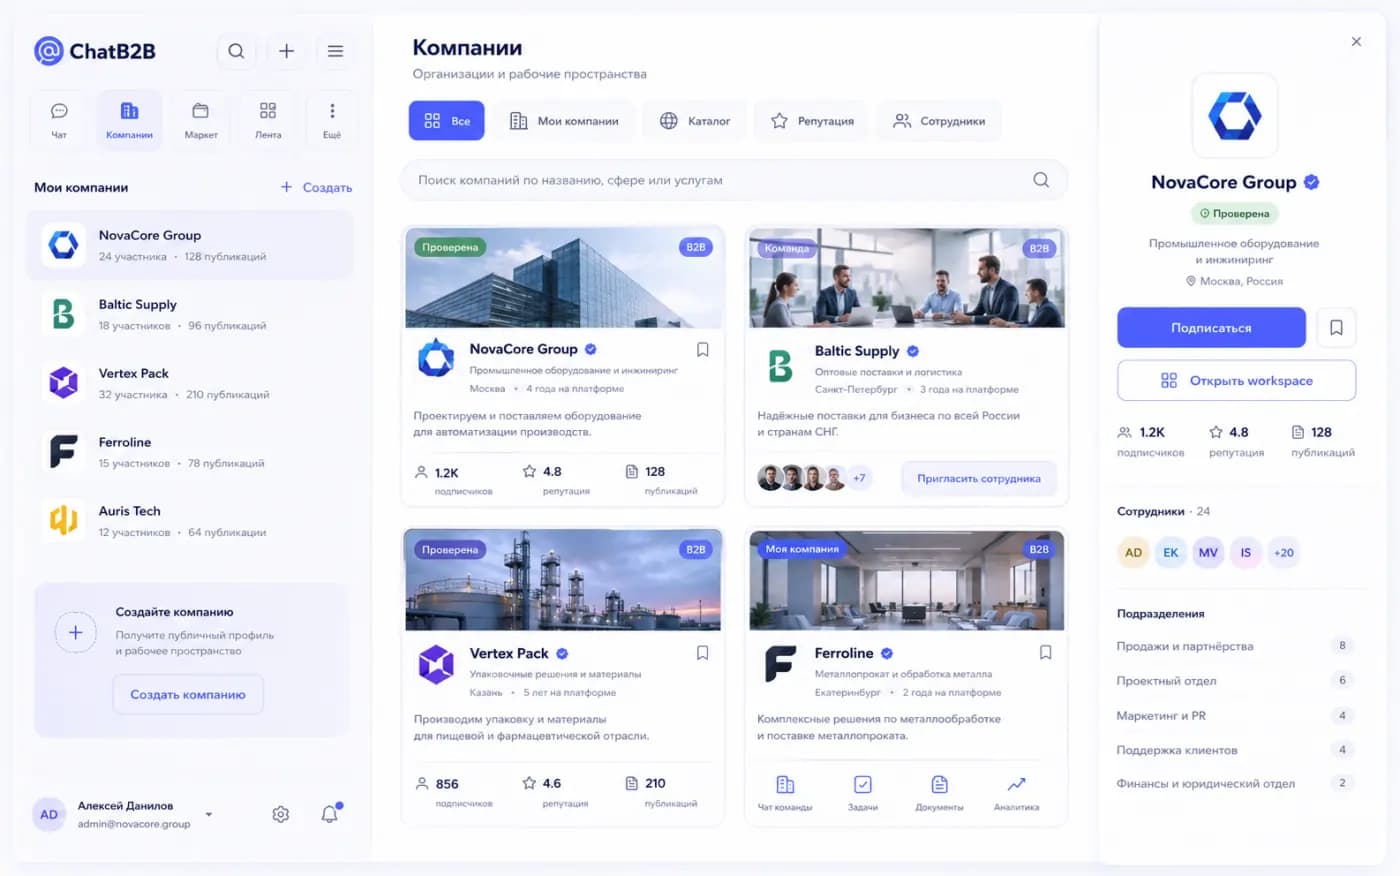Show +7 more Baltic Supply members
Image resolution: width=1400 pixels, height=876 pixels.
coord(859,478)
